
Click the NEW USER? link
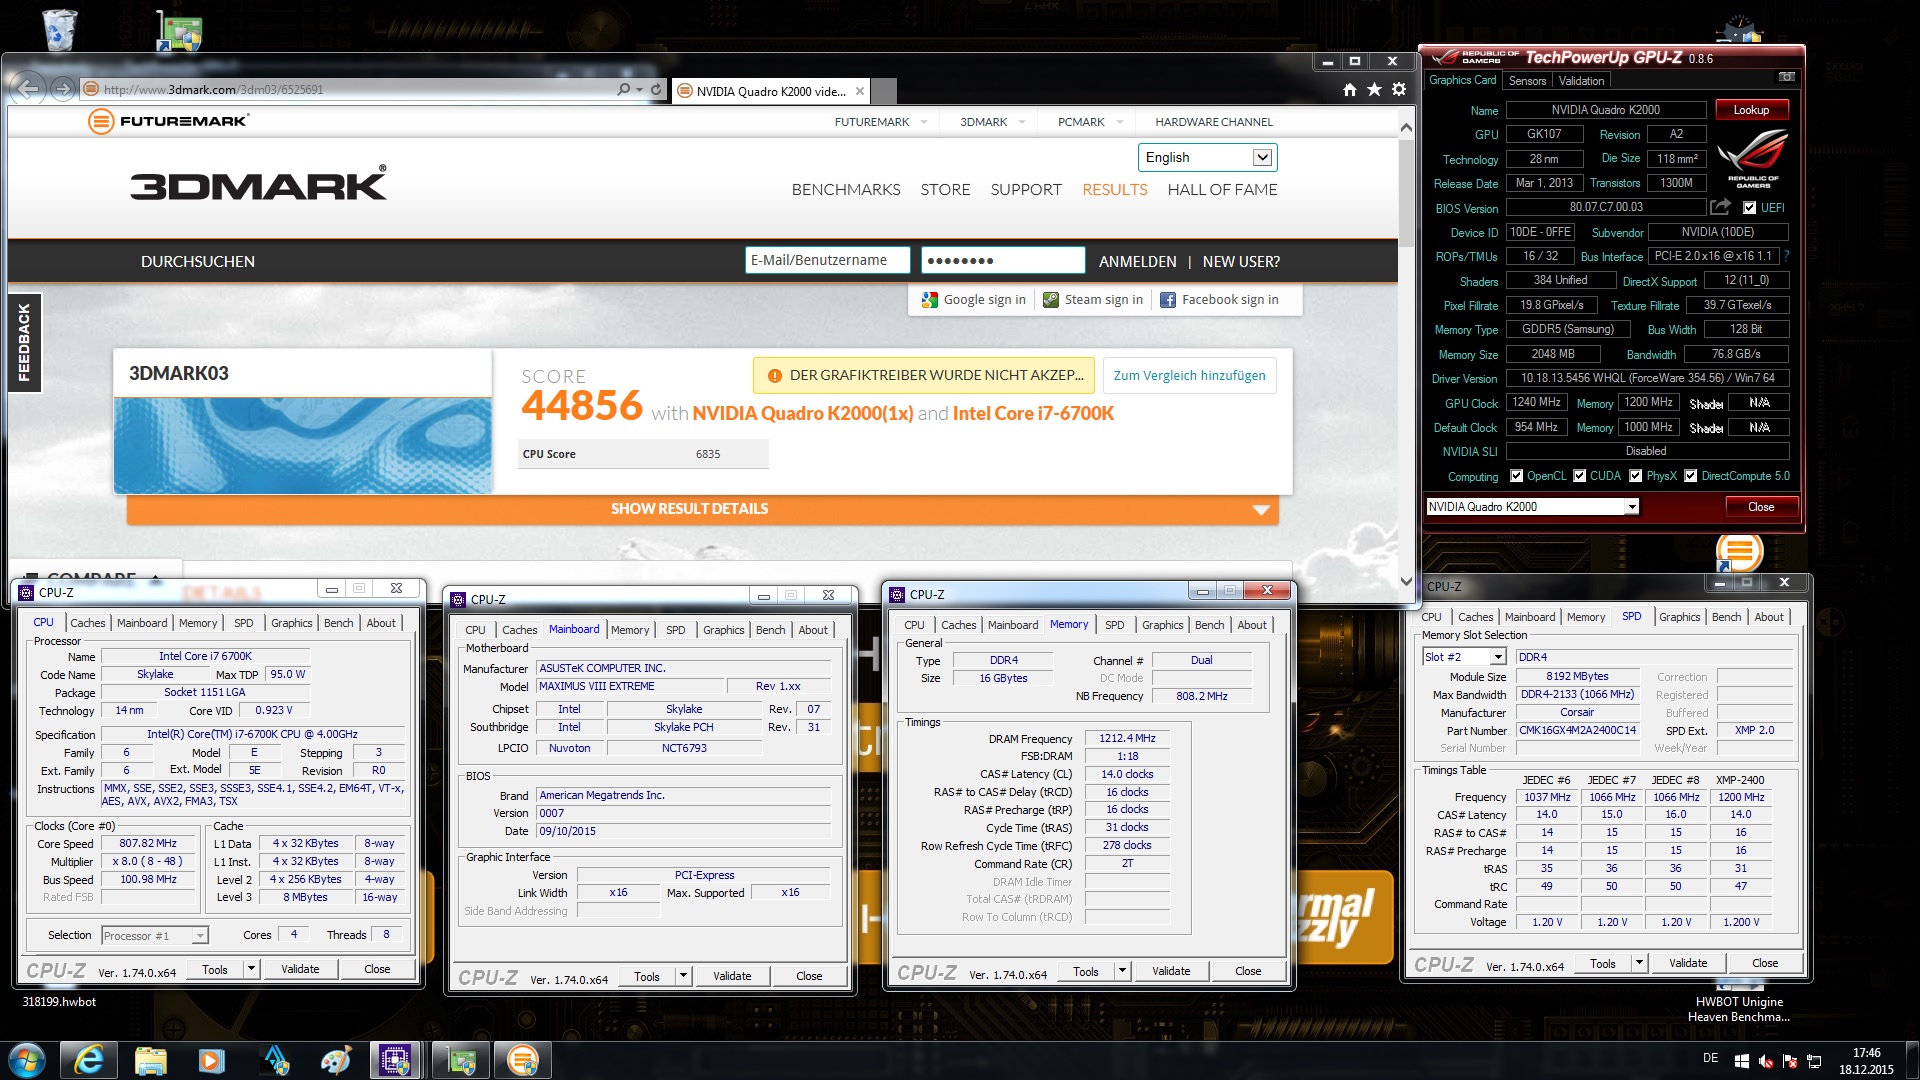coord(1241,262)
